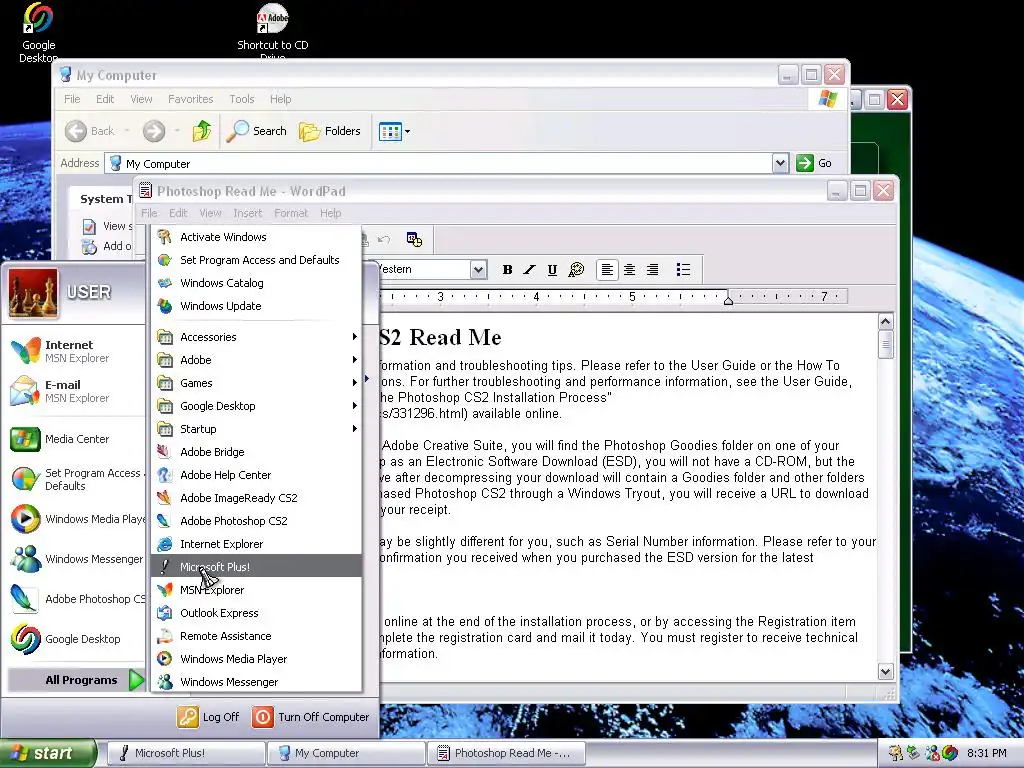Click the right indent marker on ruler
The width and height of the screenshot is (1024, 768).
pyautogui.click(x=728, y=300)
